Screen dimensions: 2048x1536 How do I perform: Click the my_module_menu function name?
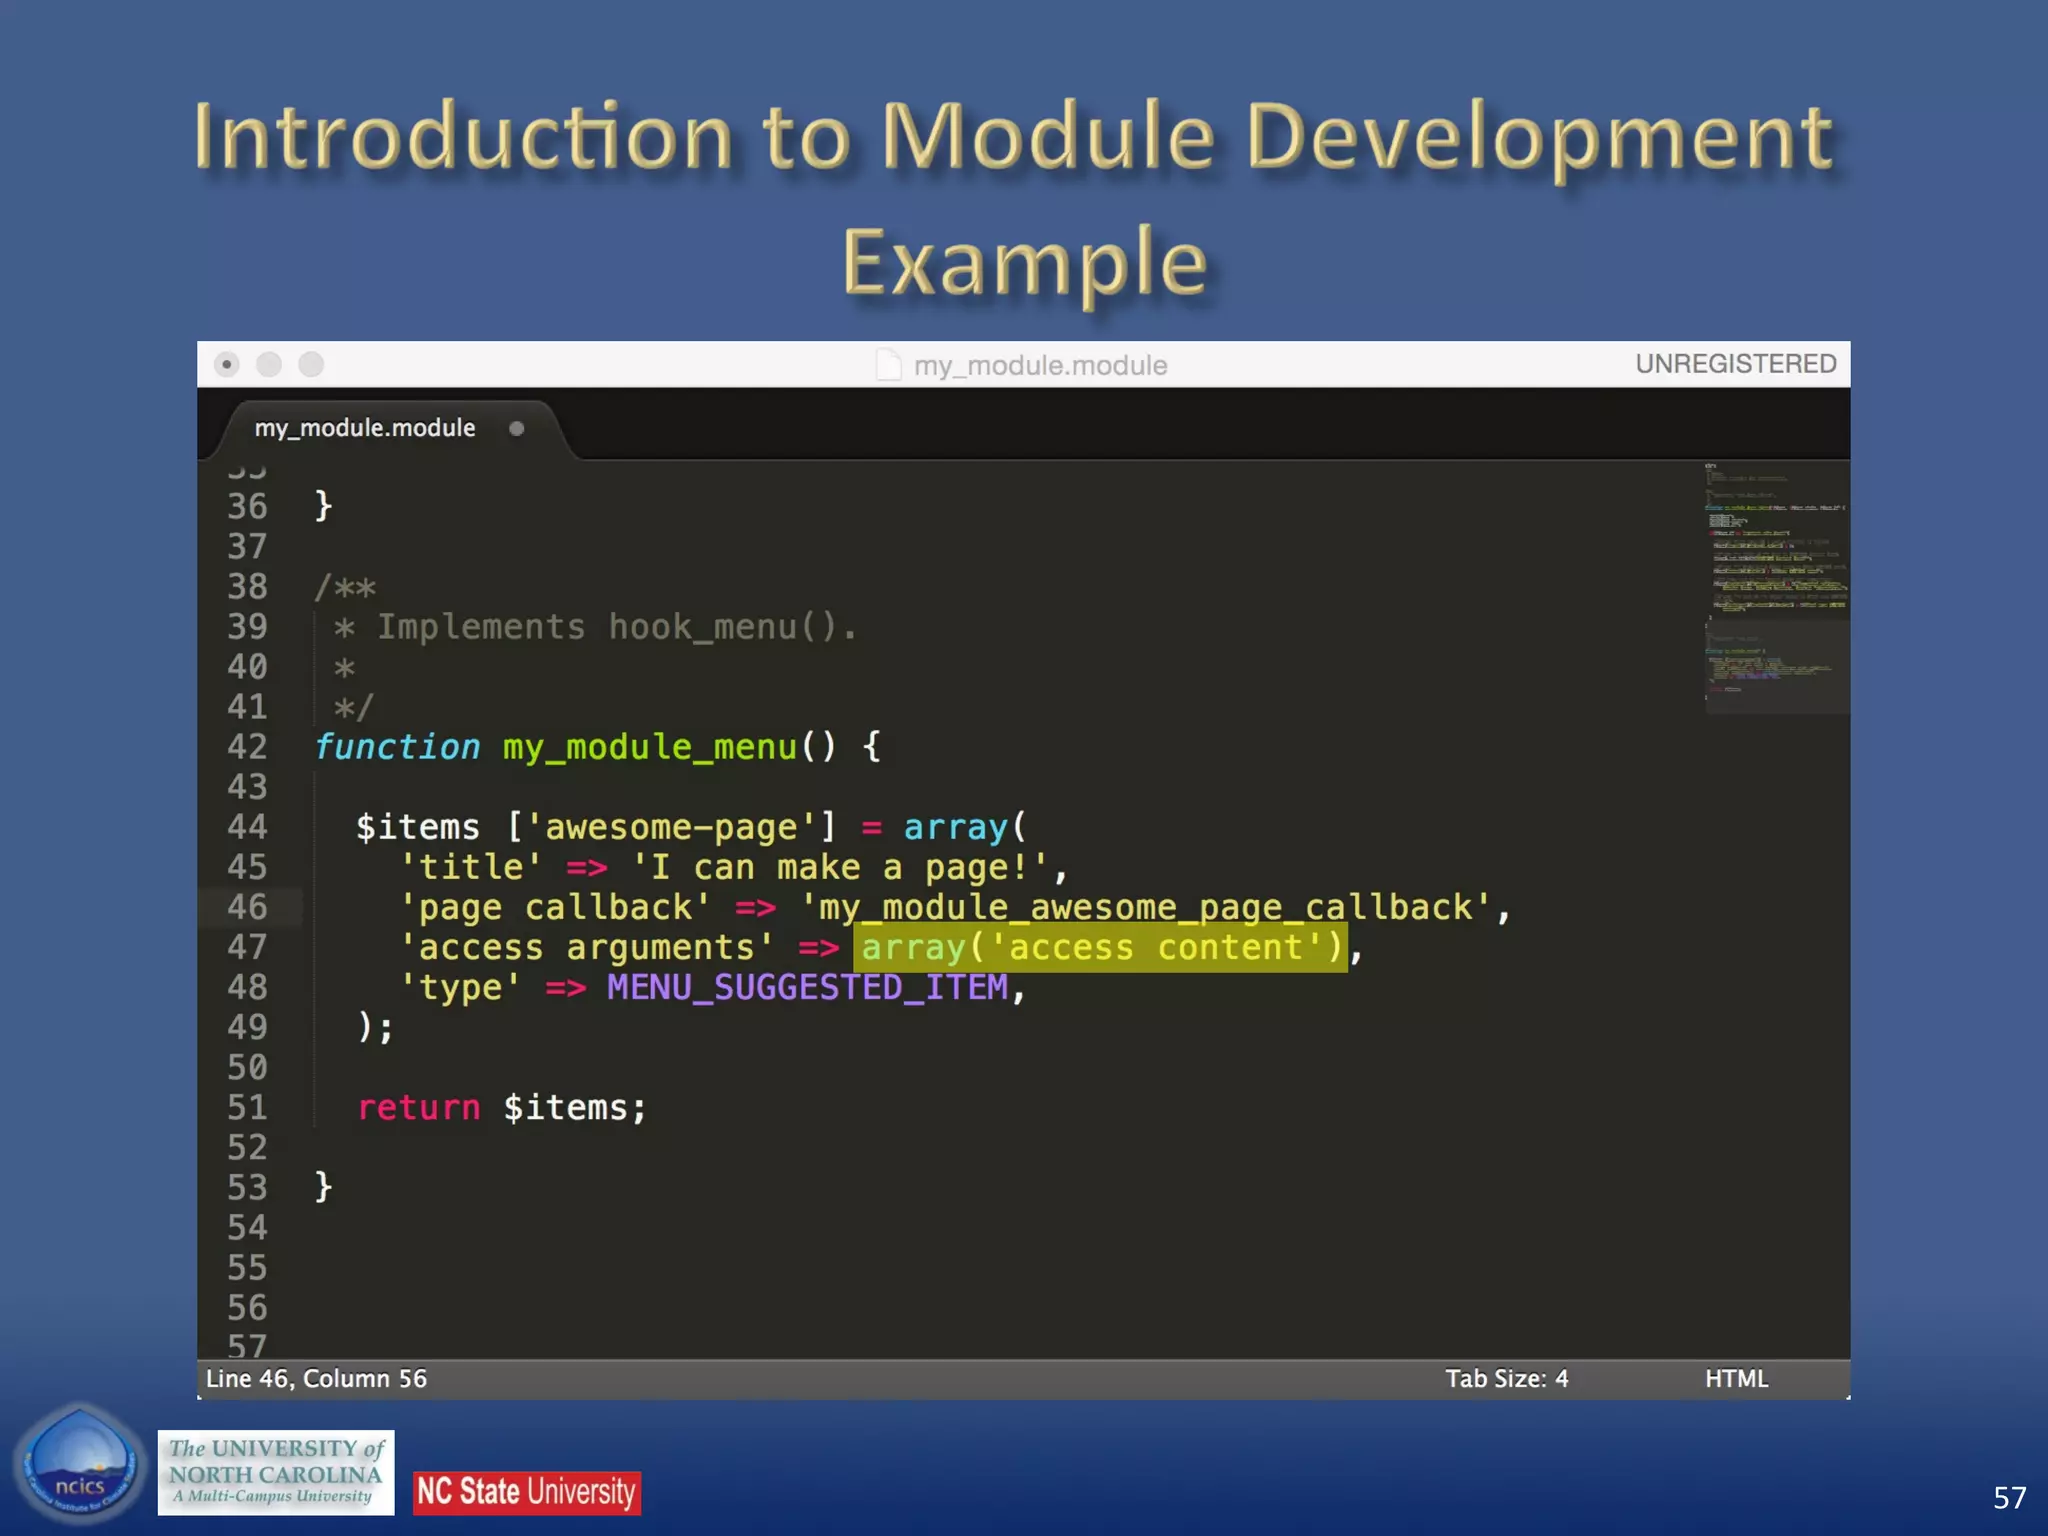point(649,747)
